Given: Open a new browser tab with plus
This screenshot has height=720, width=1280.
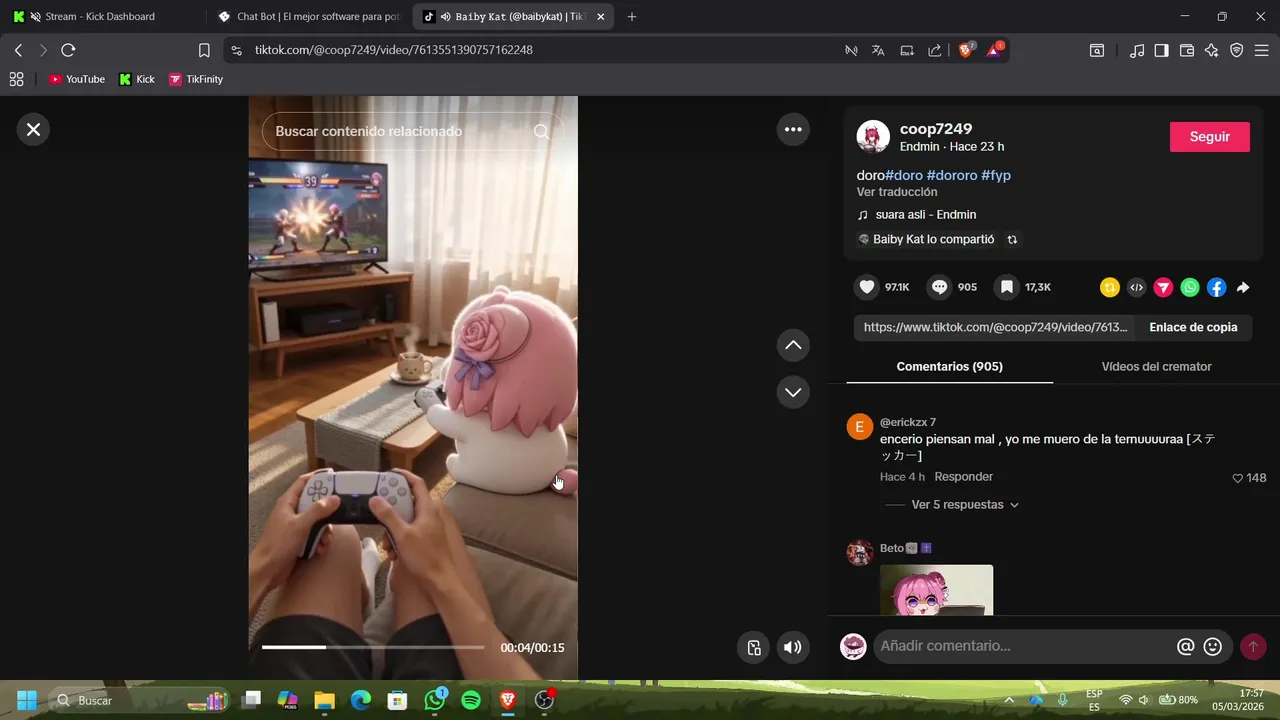Looking at the screenshot, I should 632,17.
